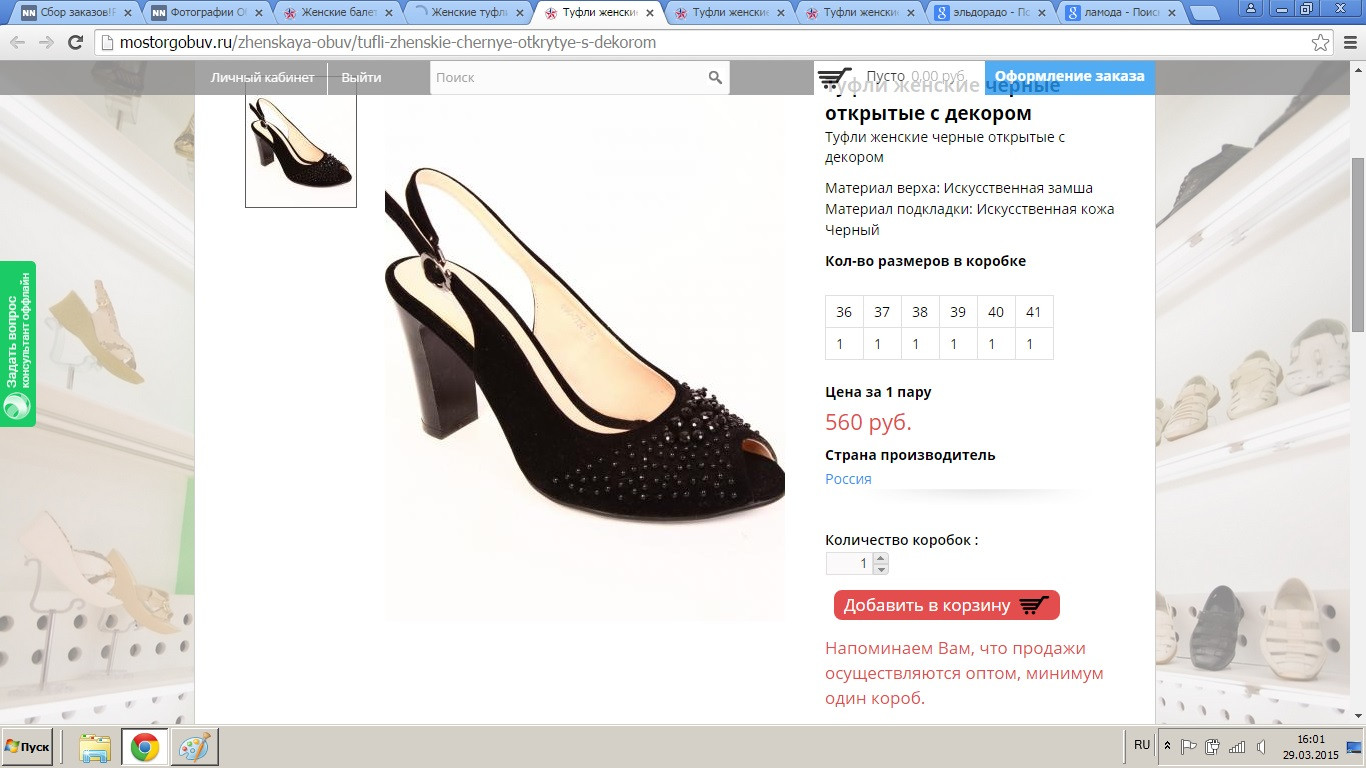Decrease box quantity with down arrow

coord(880,569)
